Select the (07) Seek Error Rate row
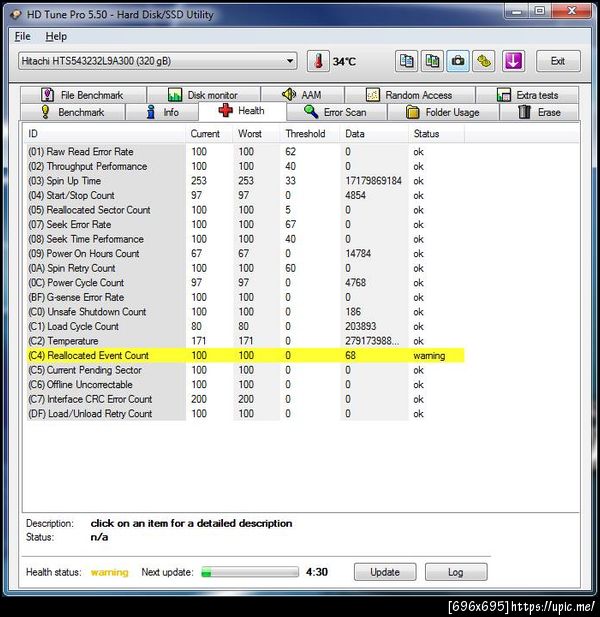600x617 pixels. [x=246, y=224]
